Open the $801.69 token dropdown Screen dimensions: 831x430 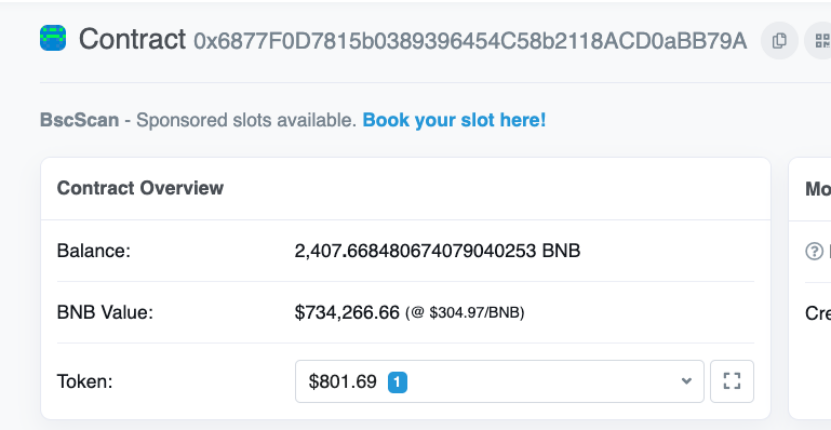coord(499,381)
